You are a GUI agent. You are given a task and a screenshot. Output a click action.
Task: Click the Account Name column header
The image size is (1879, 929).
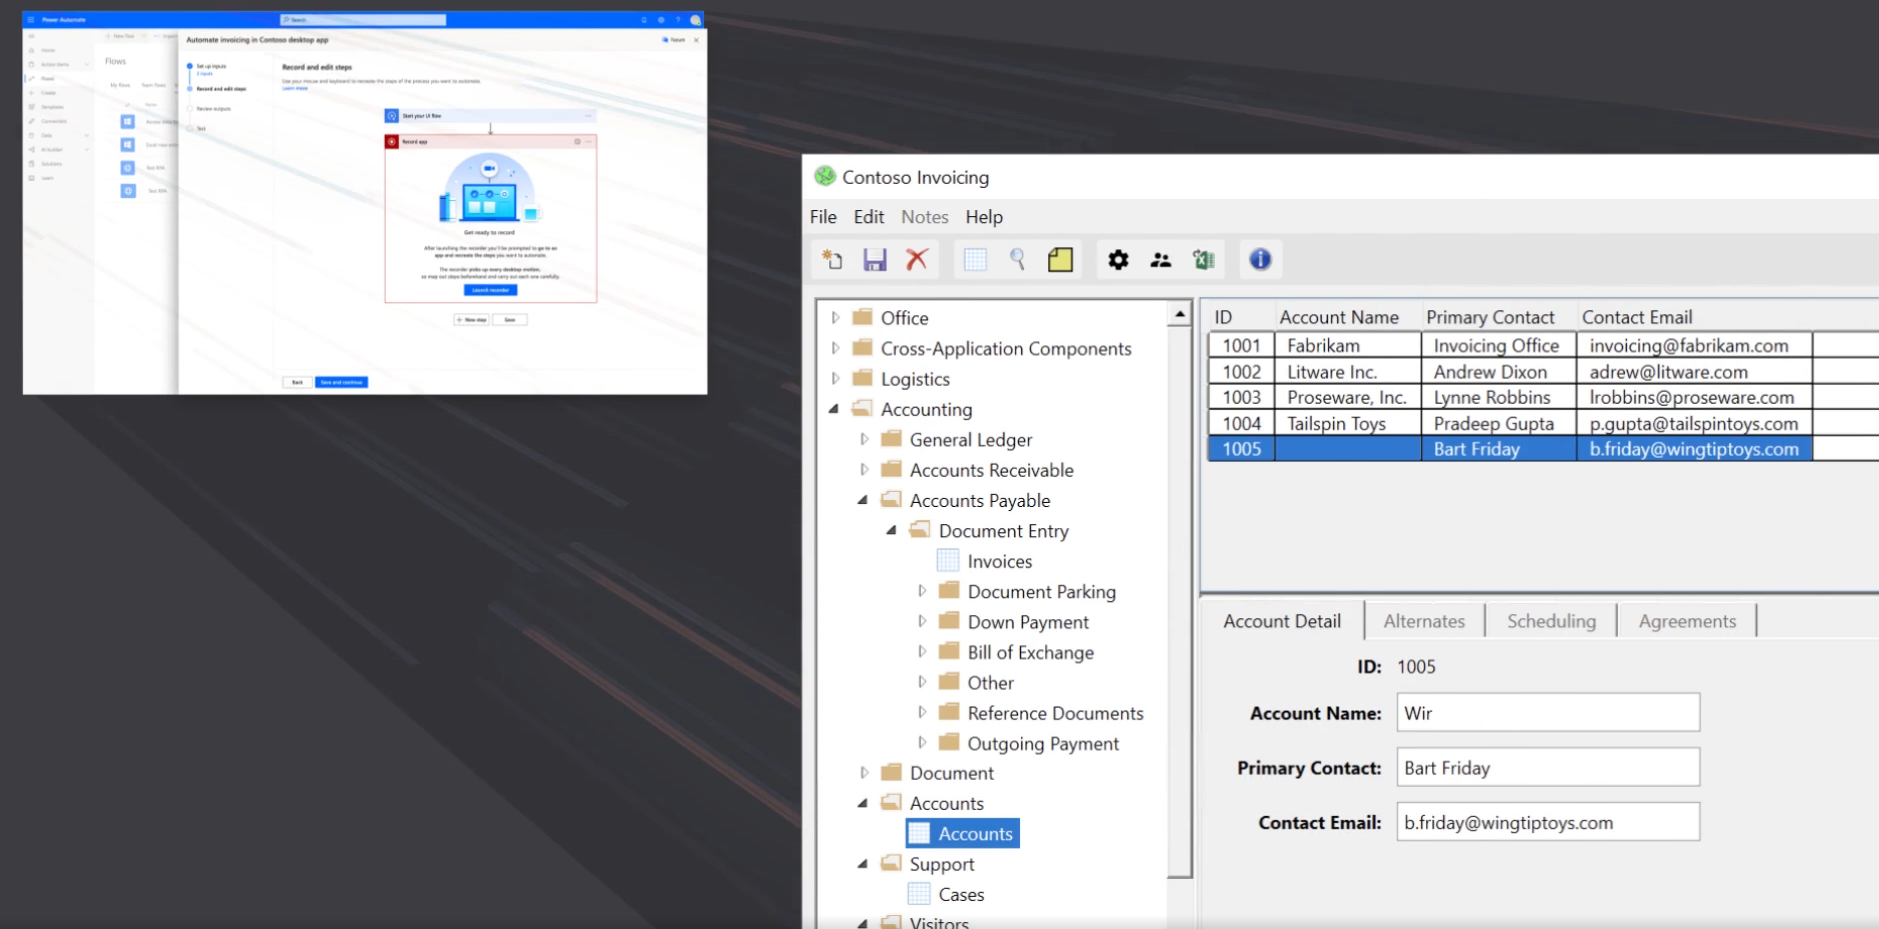coord(1339,317)
